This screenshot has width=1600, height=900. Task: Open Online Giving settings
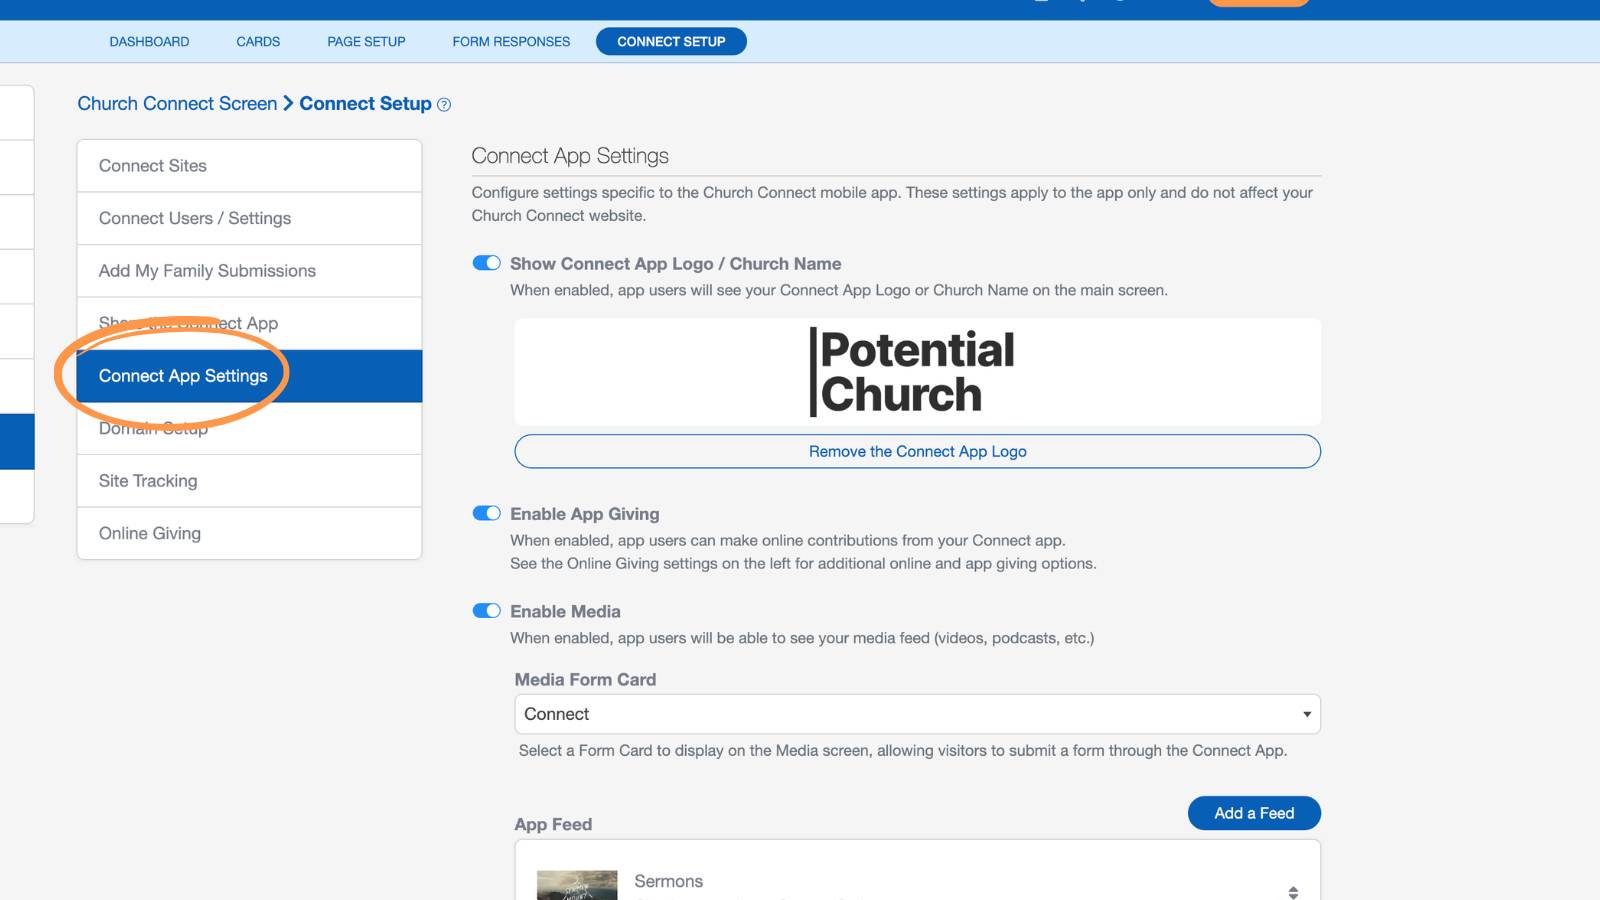point(249,533)
